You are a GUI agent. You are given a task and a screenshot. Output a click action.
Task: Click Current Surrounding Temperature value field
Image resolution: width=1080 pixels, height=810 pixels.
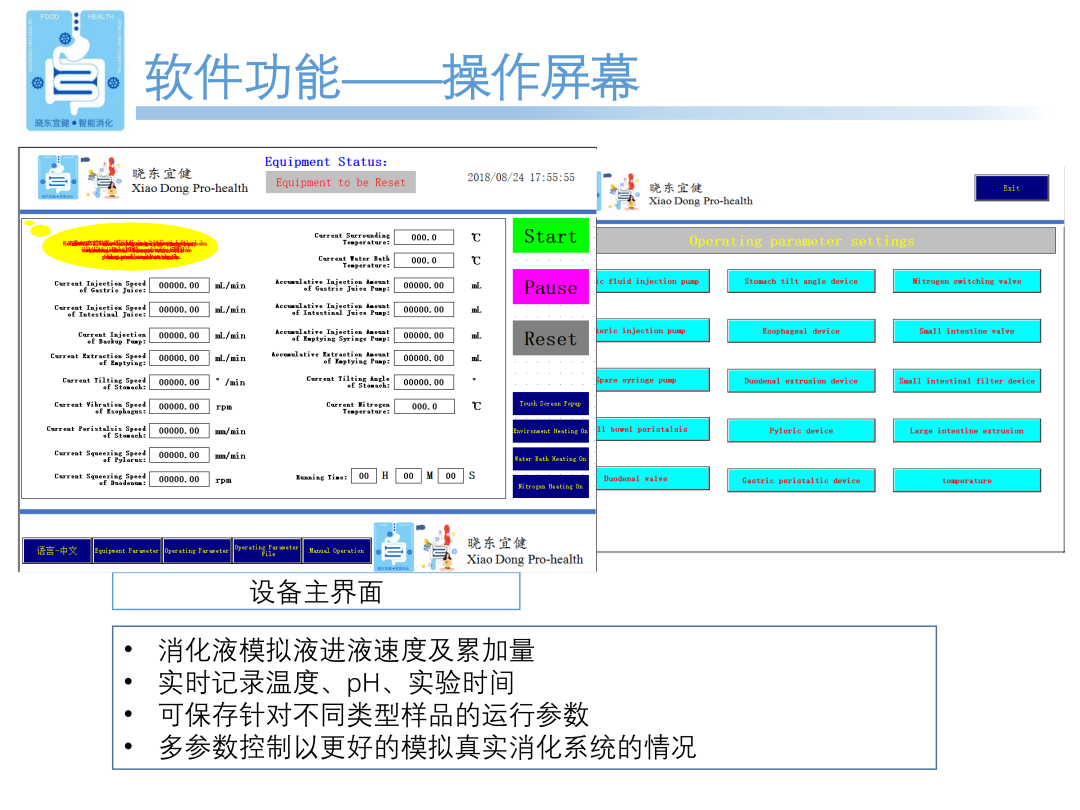coord(424,237)
